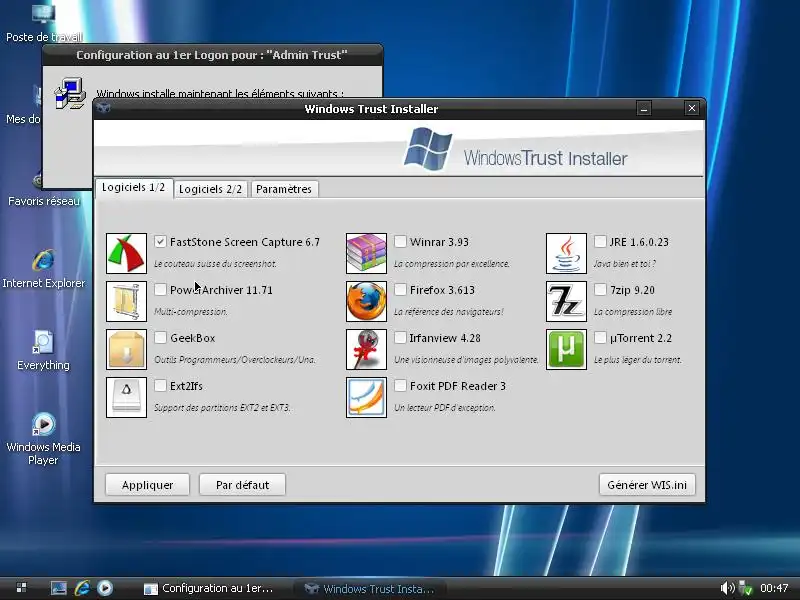The image size is (800, 600).
Task: Close the Windows Trust Installer window
Action: tap(691, 108)
